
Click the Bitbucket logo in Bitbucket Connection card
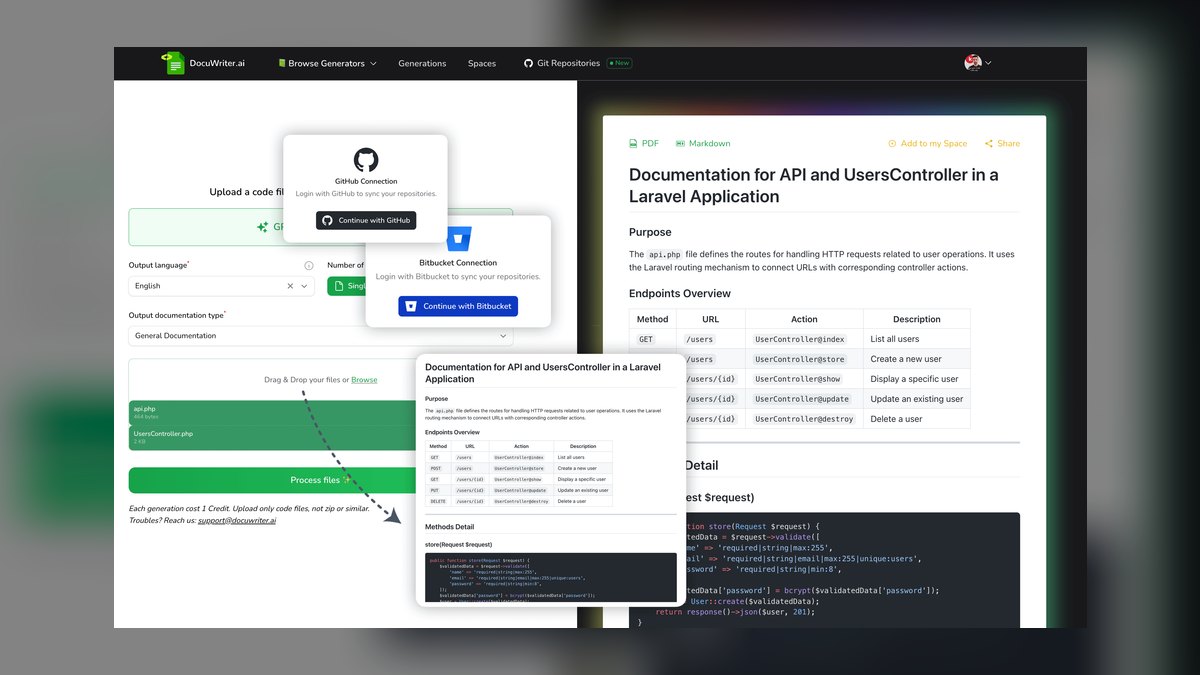click(459, 240)
